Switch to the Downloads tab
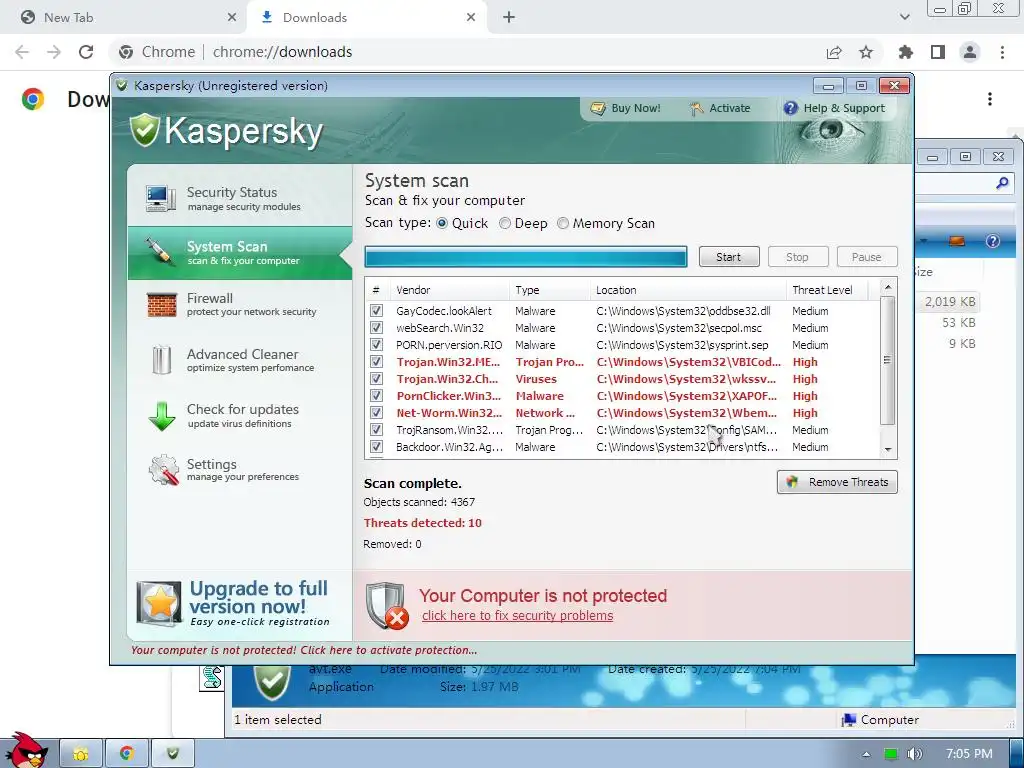The image size is (1024, 768). tap(368, 18)
